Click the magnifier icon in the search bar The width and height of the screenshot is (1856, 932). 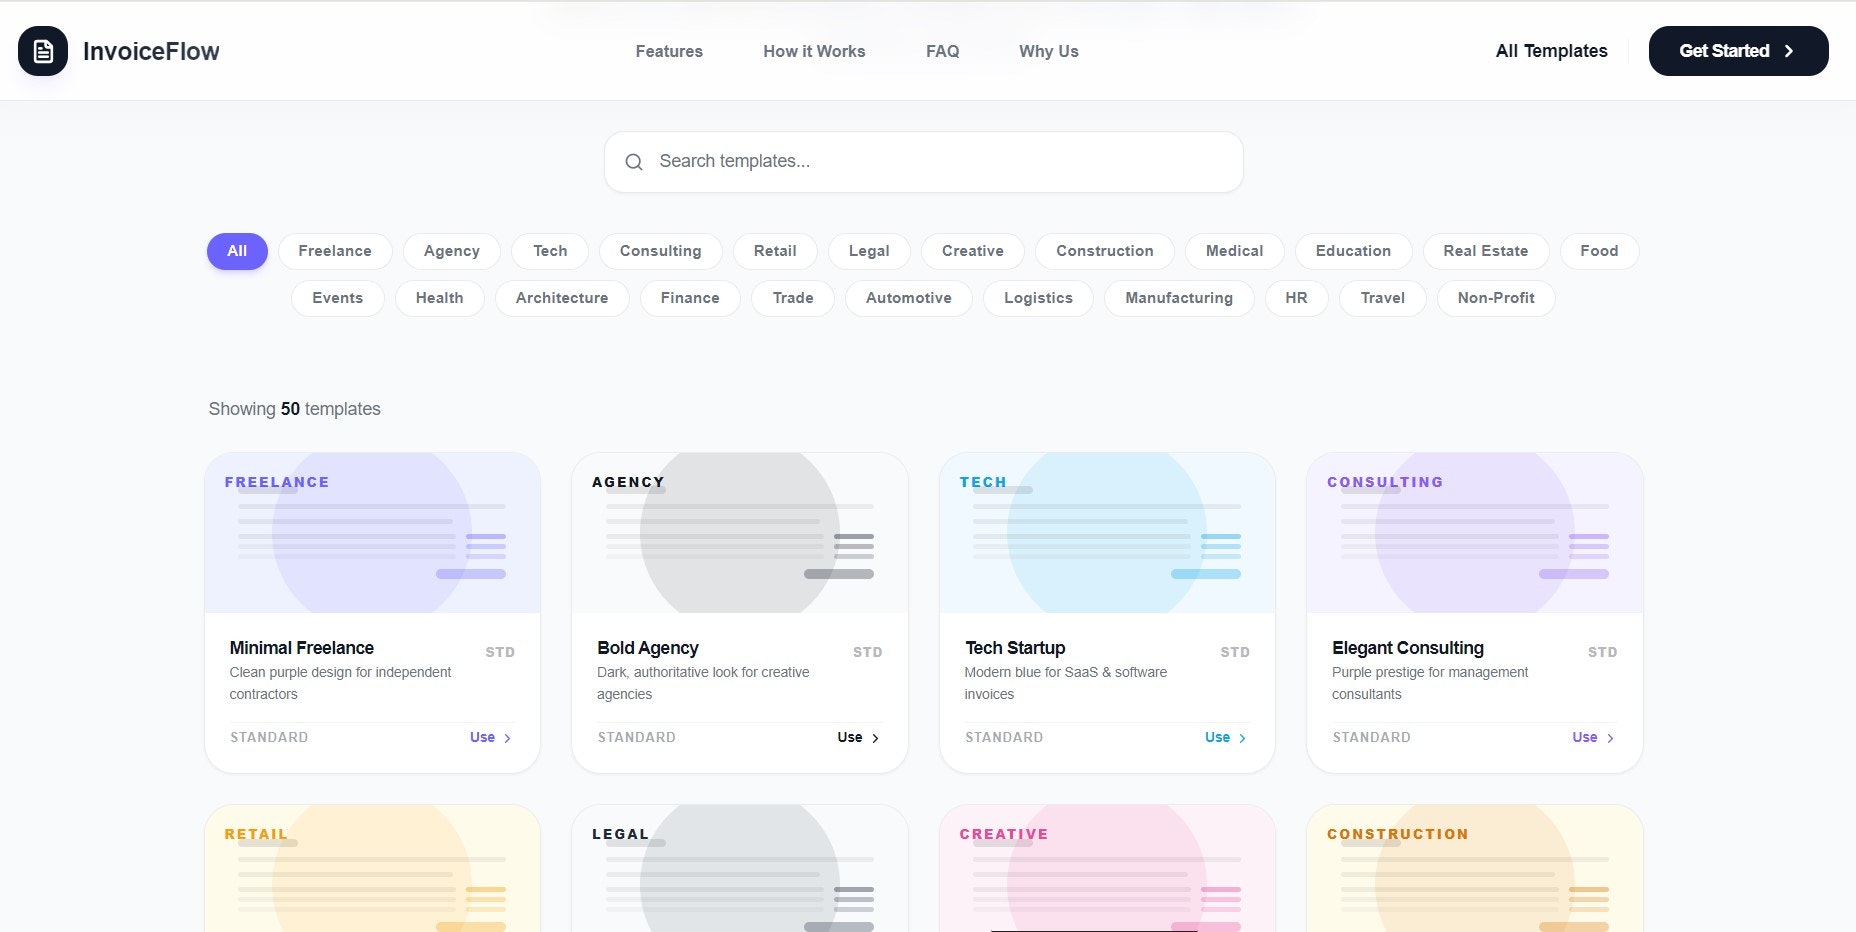[x=634, y=161]
